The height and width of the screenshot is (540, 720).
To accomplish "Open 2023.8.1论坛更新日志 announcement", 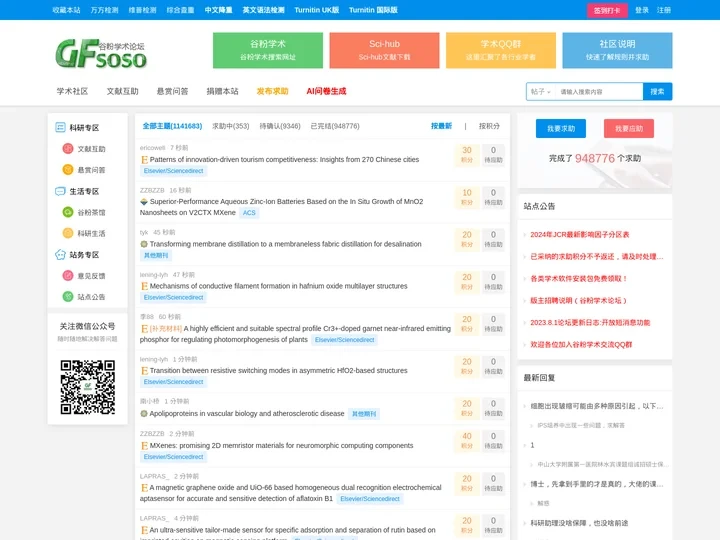I will pyautogui.click(x=590, y=323).
